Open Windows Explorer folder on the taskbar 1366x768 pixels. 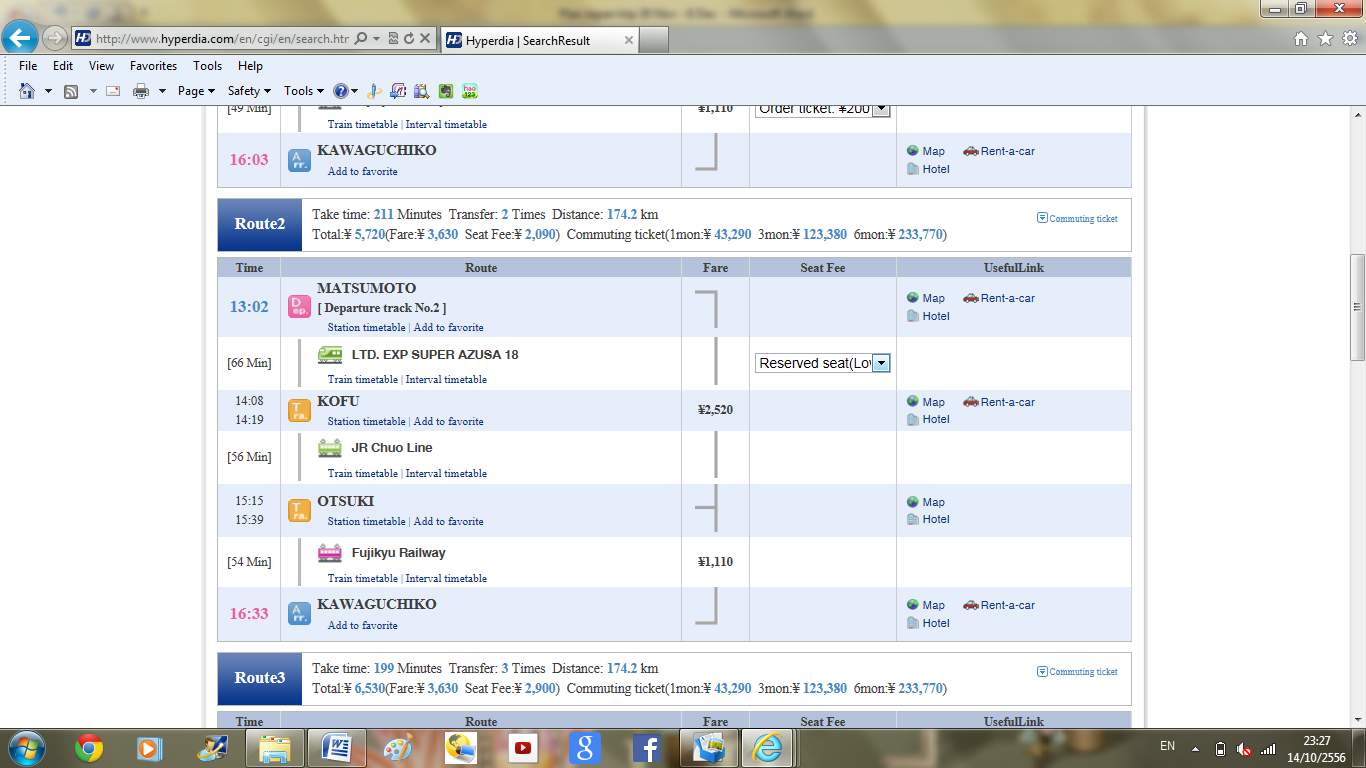tap(275, 748)
